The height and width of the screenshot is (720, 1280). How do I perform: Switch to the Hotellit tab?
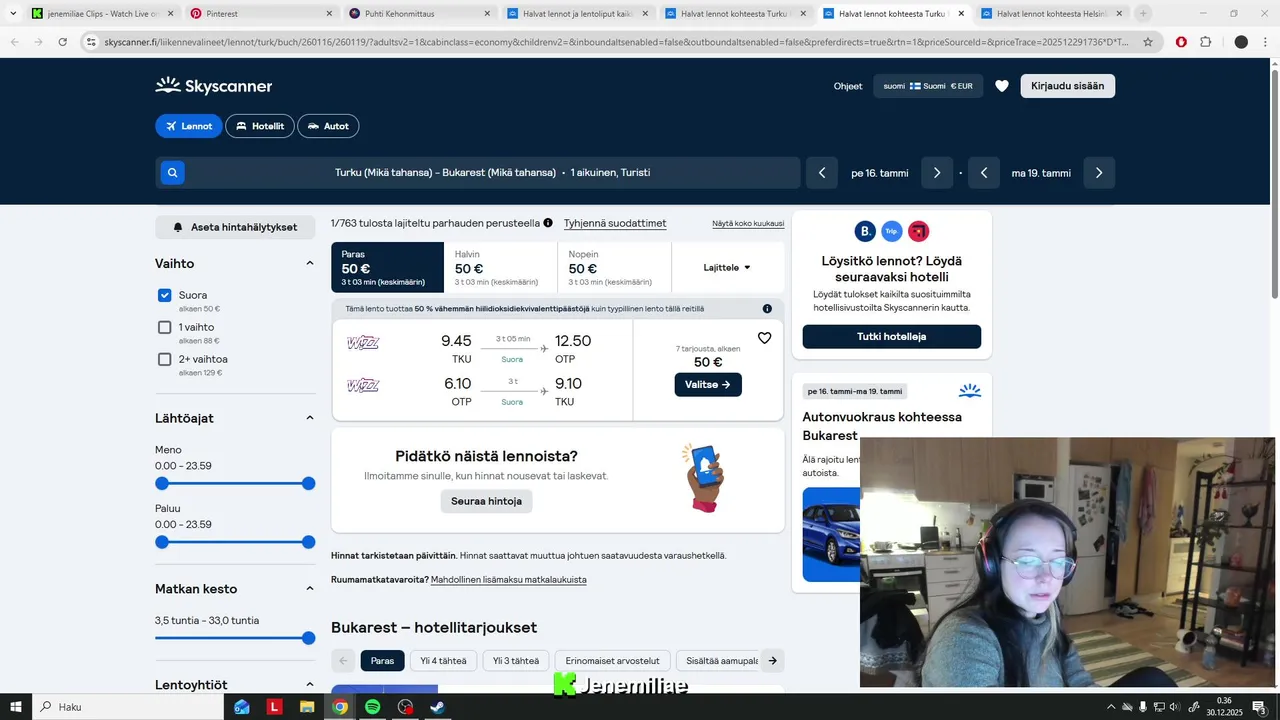(260, 126)
